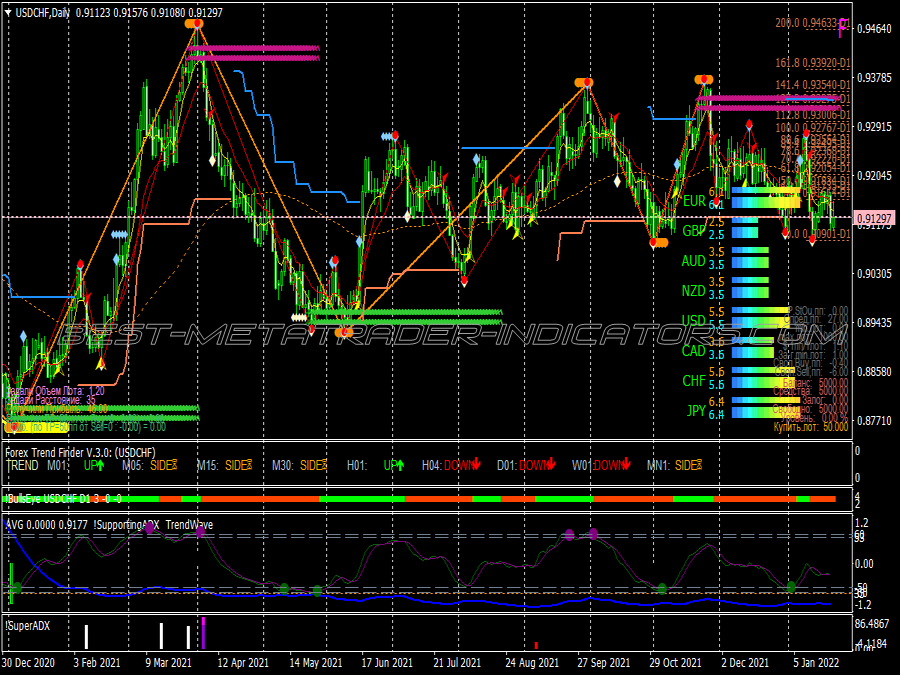
Task: Click the orange sideways icon next to MN1 SIDE
Action: (x=699, y=465)
